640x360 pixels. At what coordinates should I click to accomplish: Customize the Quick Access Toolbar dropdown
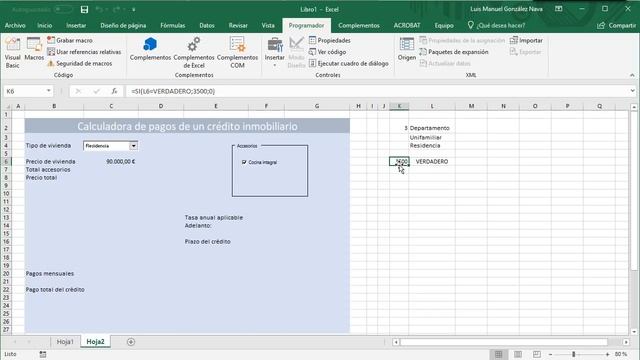pos(134,9)
